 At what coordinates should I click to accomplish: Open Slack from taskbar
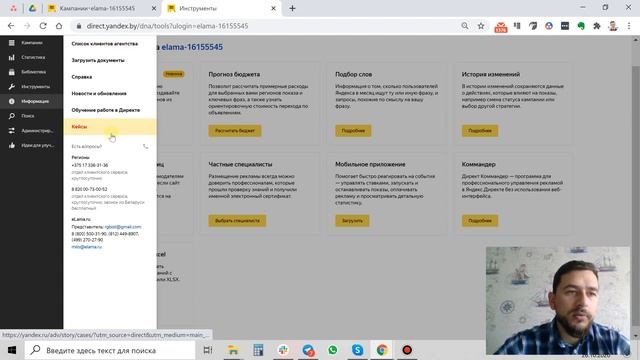[283, 350]
